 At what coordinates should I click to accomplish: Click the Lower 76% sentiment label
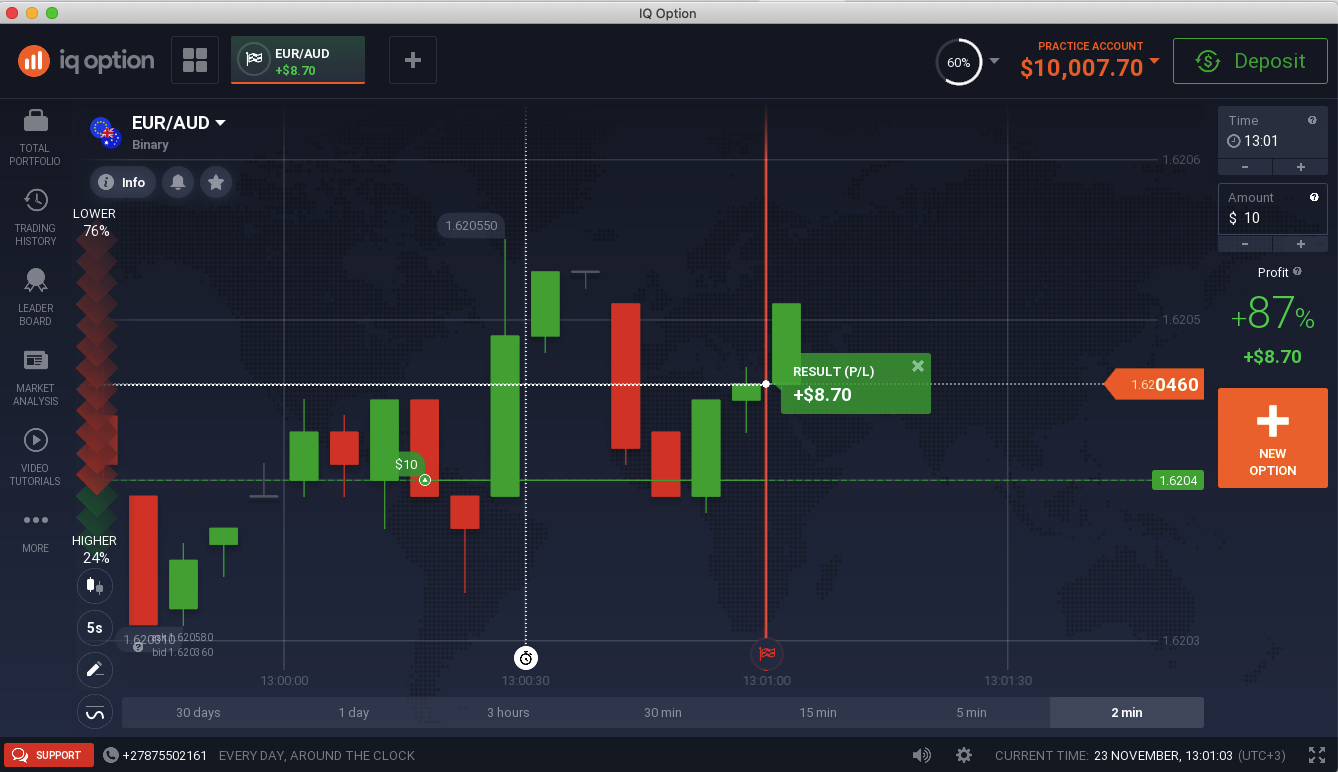point(95,222)
